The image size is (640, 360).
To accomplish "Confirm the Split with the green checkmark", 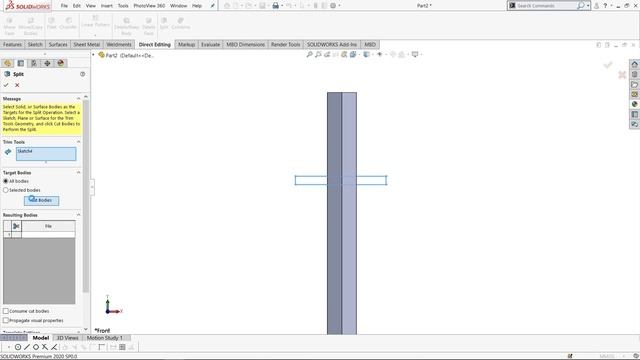I will (6, 85).
